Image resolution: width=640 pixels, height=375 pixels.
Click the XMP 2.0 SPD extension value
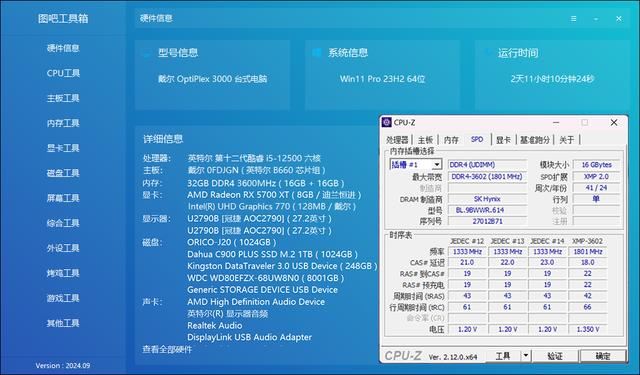tap(596, 177)
